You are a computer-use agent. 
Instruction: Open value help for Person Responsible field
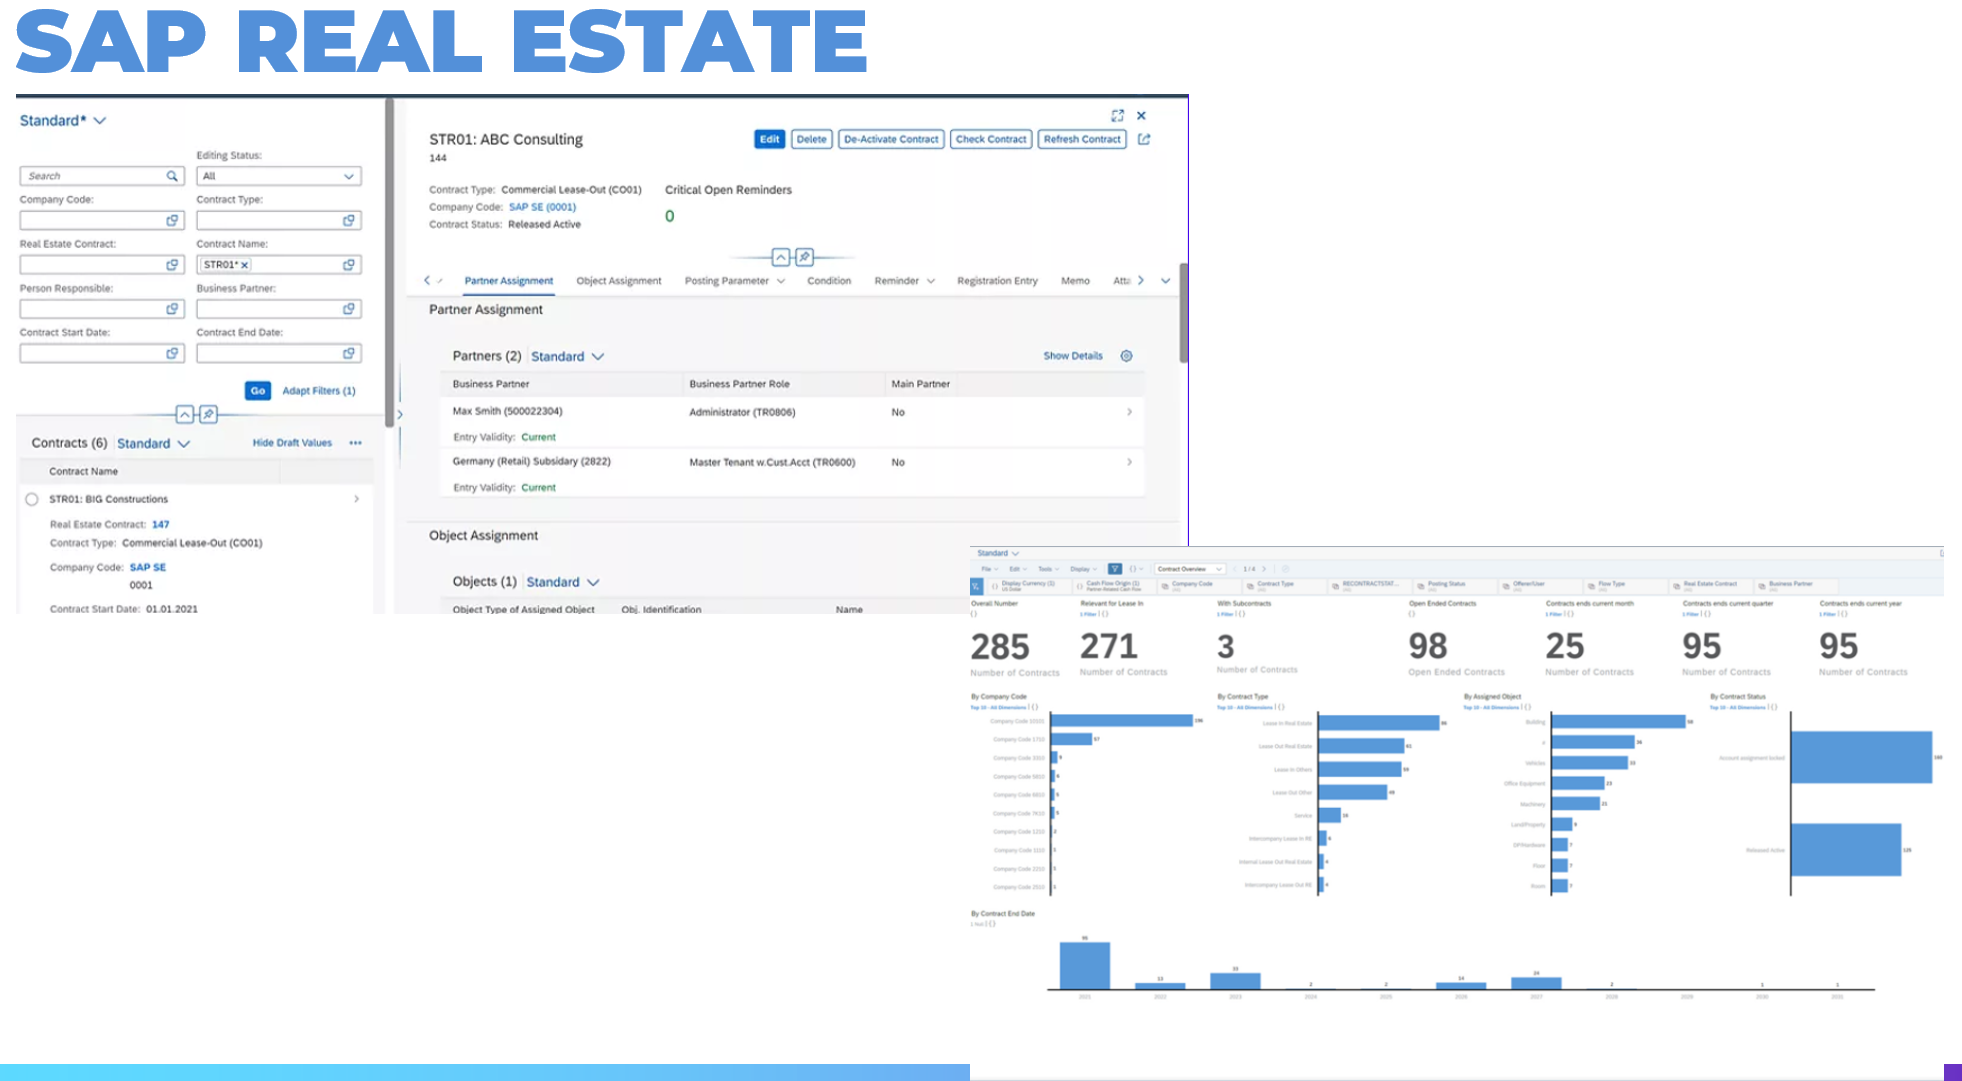click(x=172, y=309)
